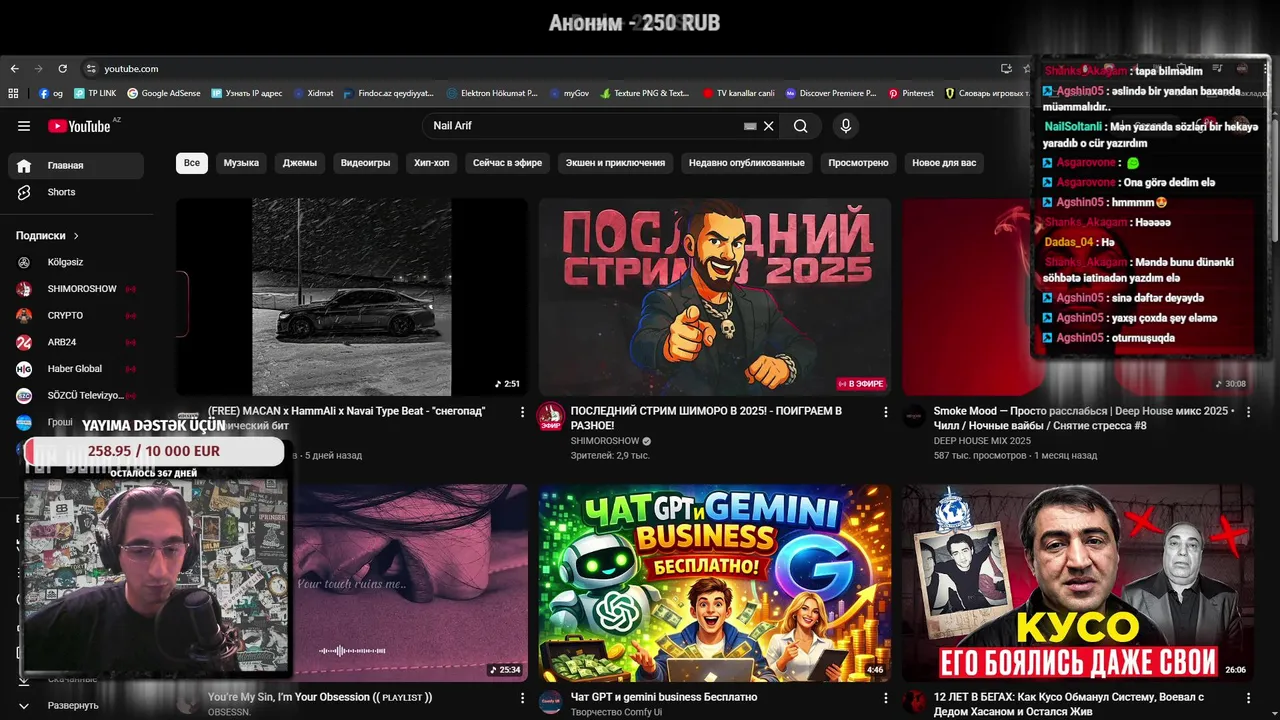The width and height of the screenshot is (1280, 720).
Task: Select the Музыка filter chip
Action: click(x=241, y=163)
